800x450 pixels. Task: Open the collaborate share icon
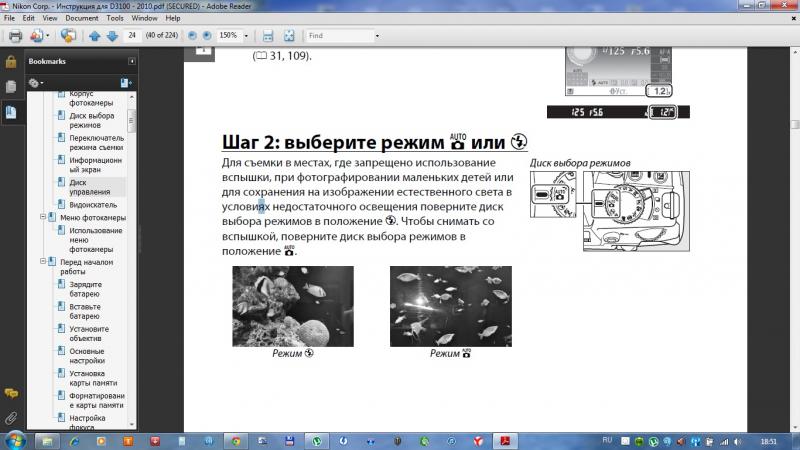[x=68, y=36]
